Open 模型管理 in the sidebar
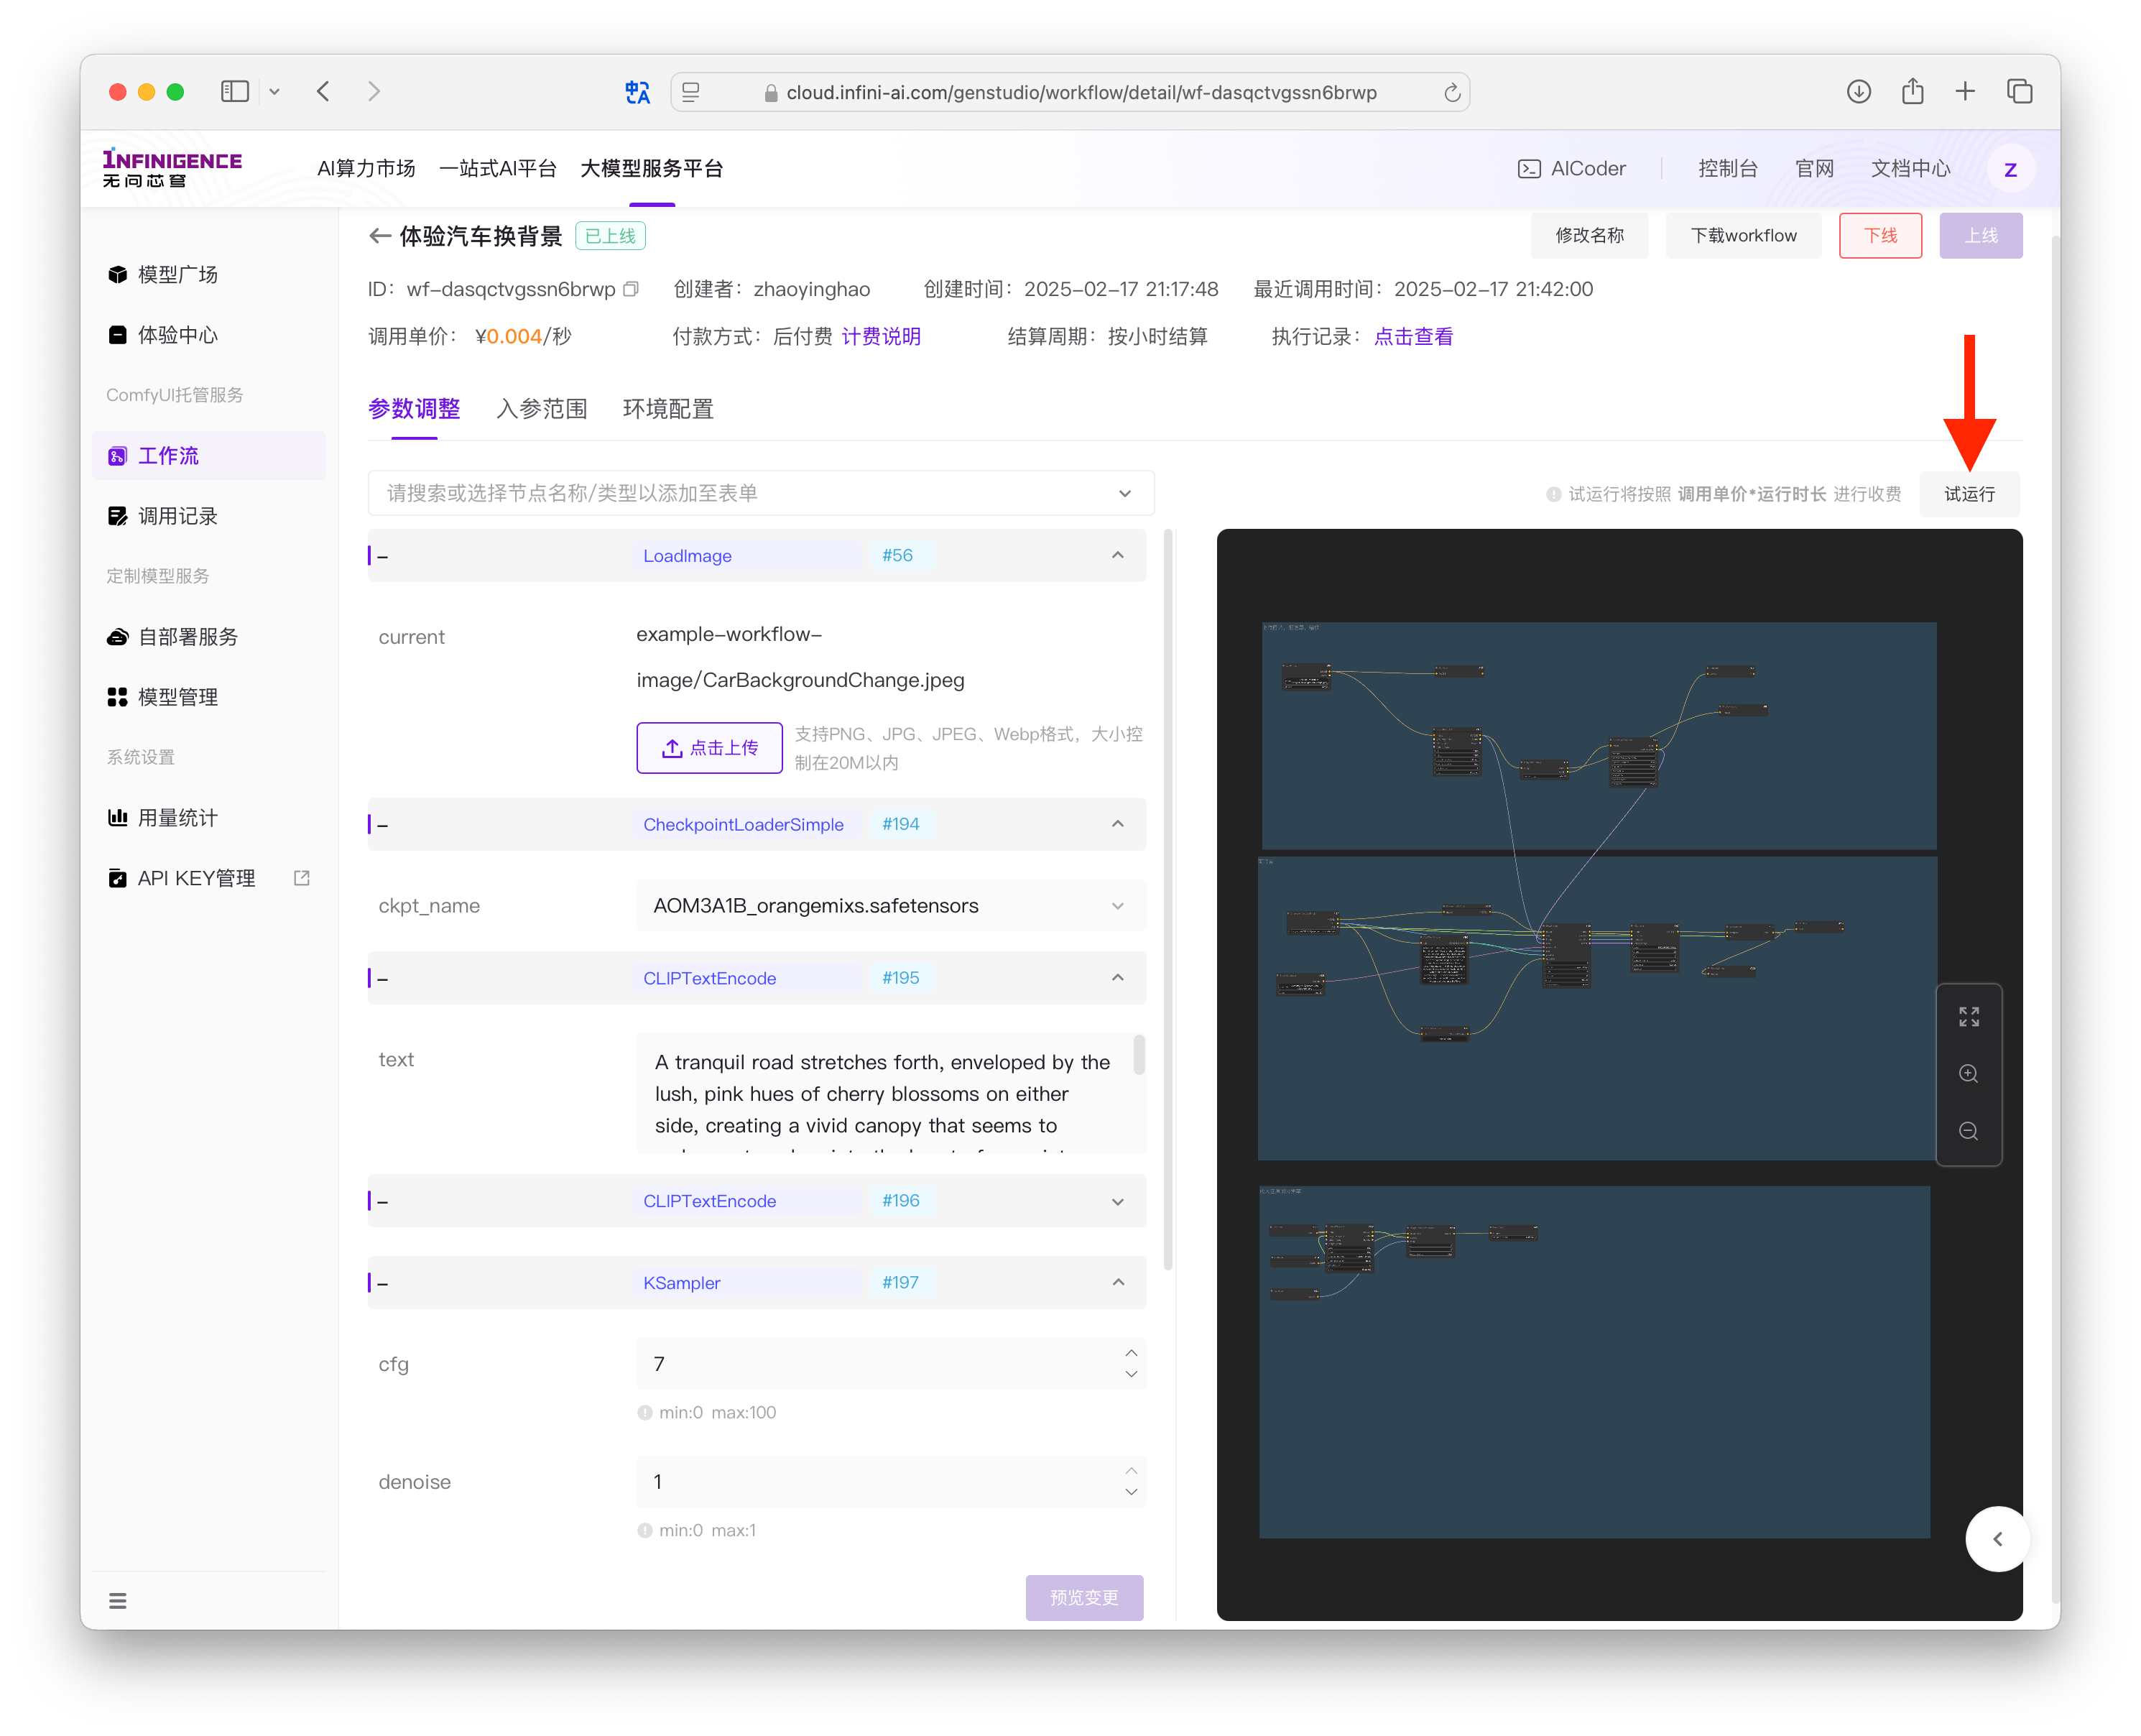This screenshot has width=2141, height=1736. [x=210, y=697]
